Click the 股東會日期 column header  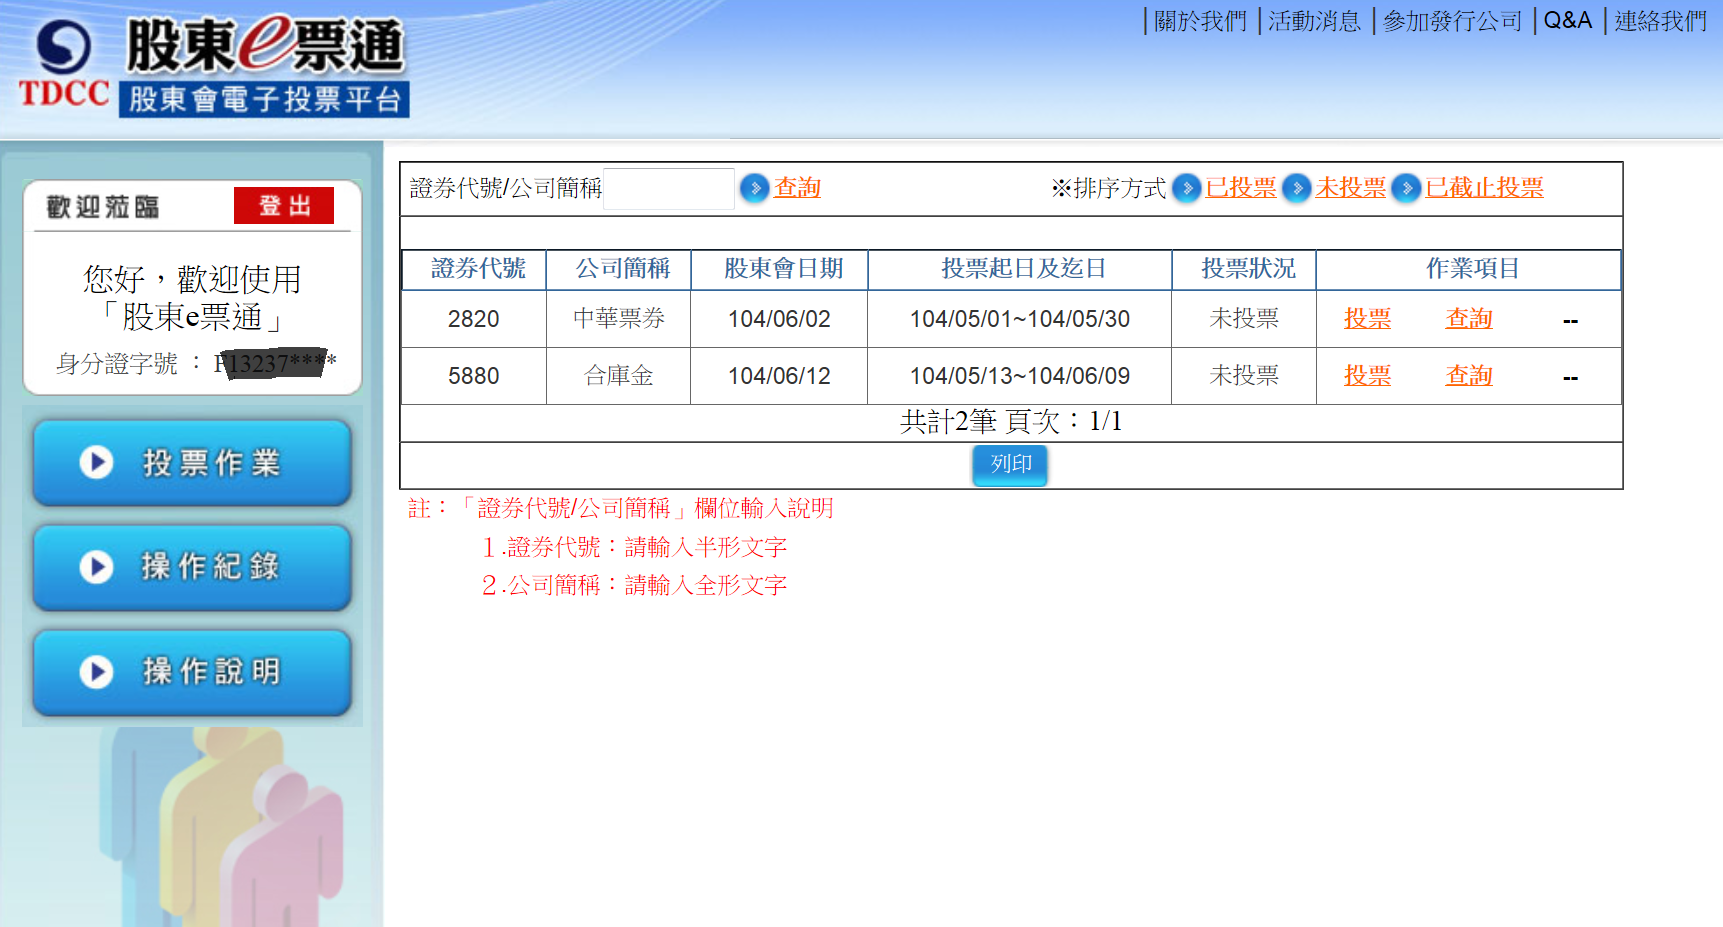click(x=780, y=270)
